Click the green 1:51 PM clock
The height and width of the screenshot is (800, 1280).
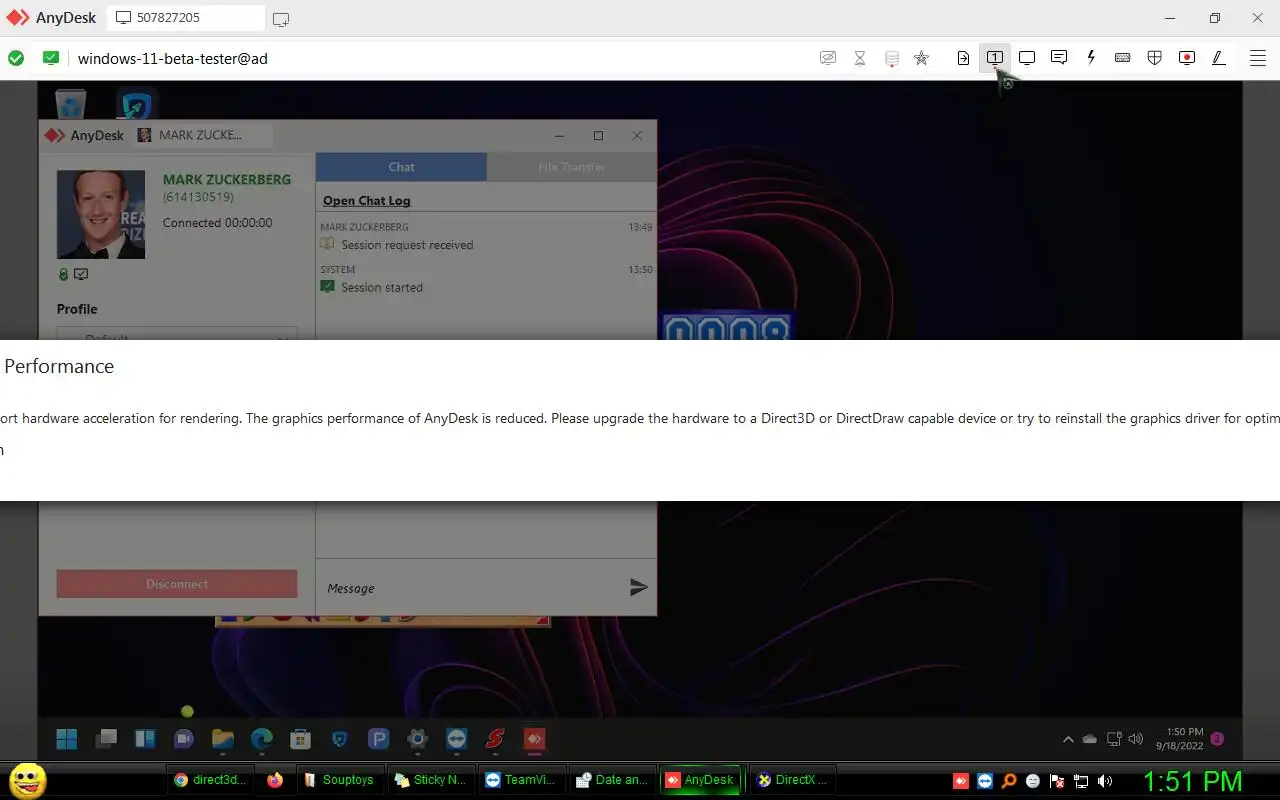pos(1193,781)
